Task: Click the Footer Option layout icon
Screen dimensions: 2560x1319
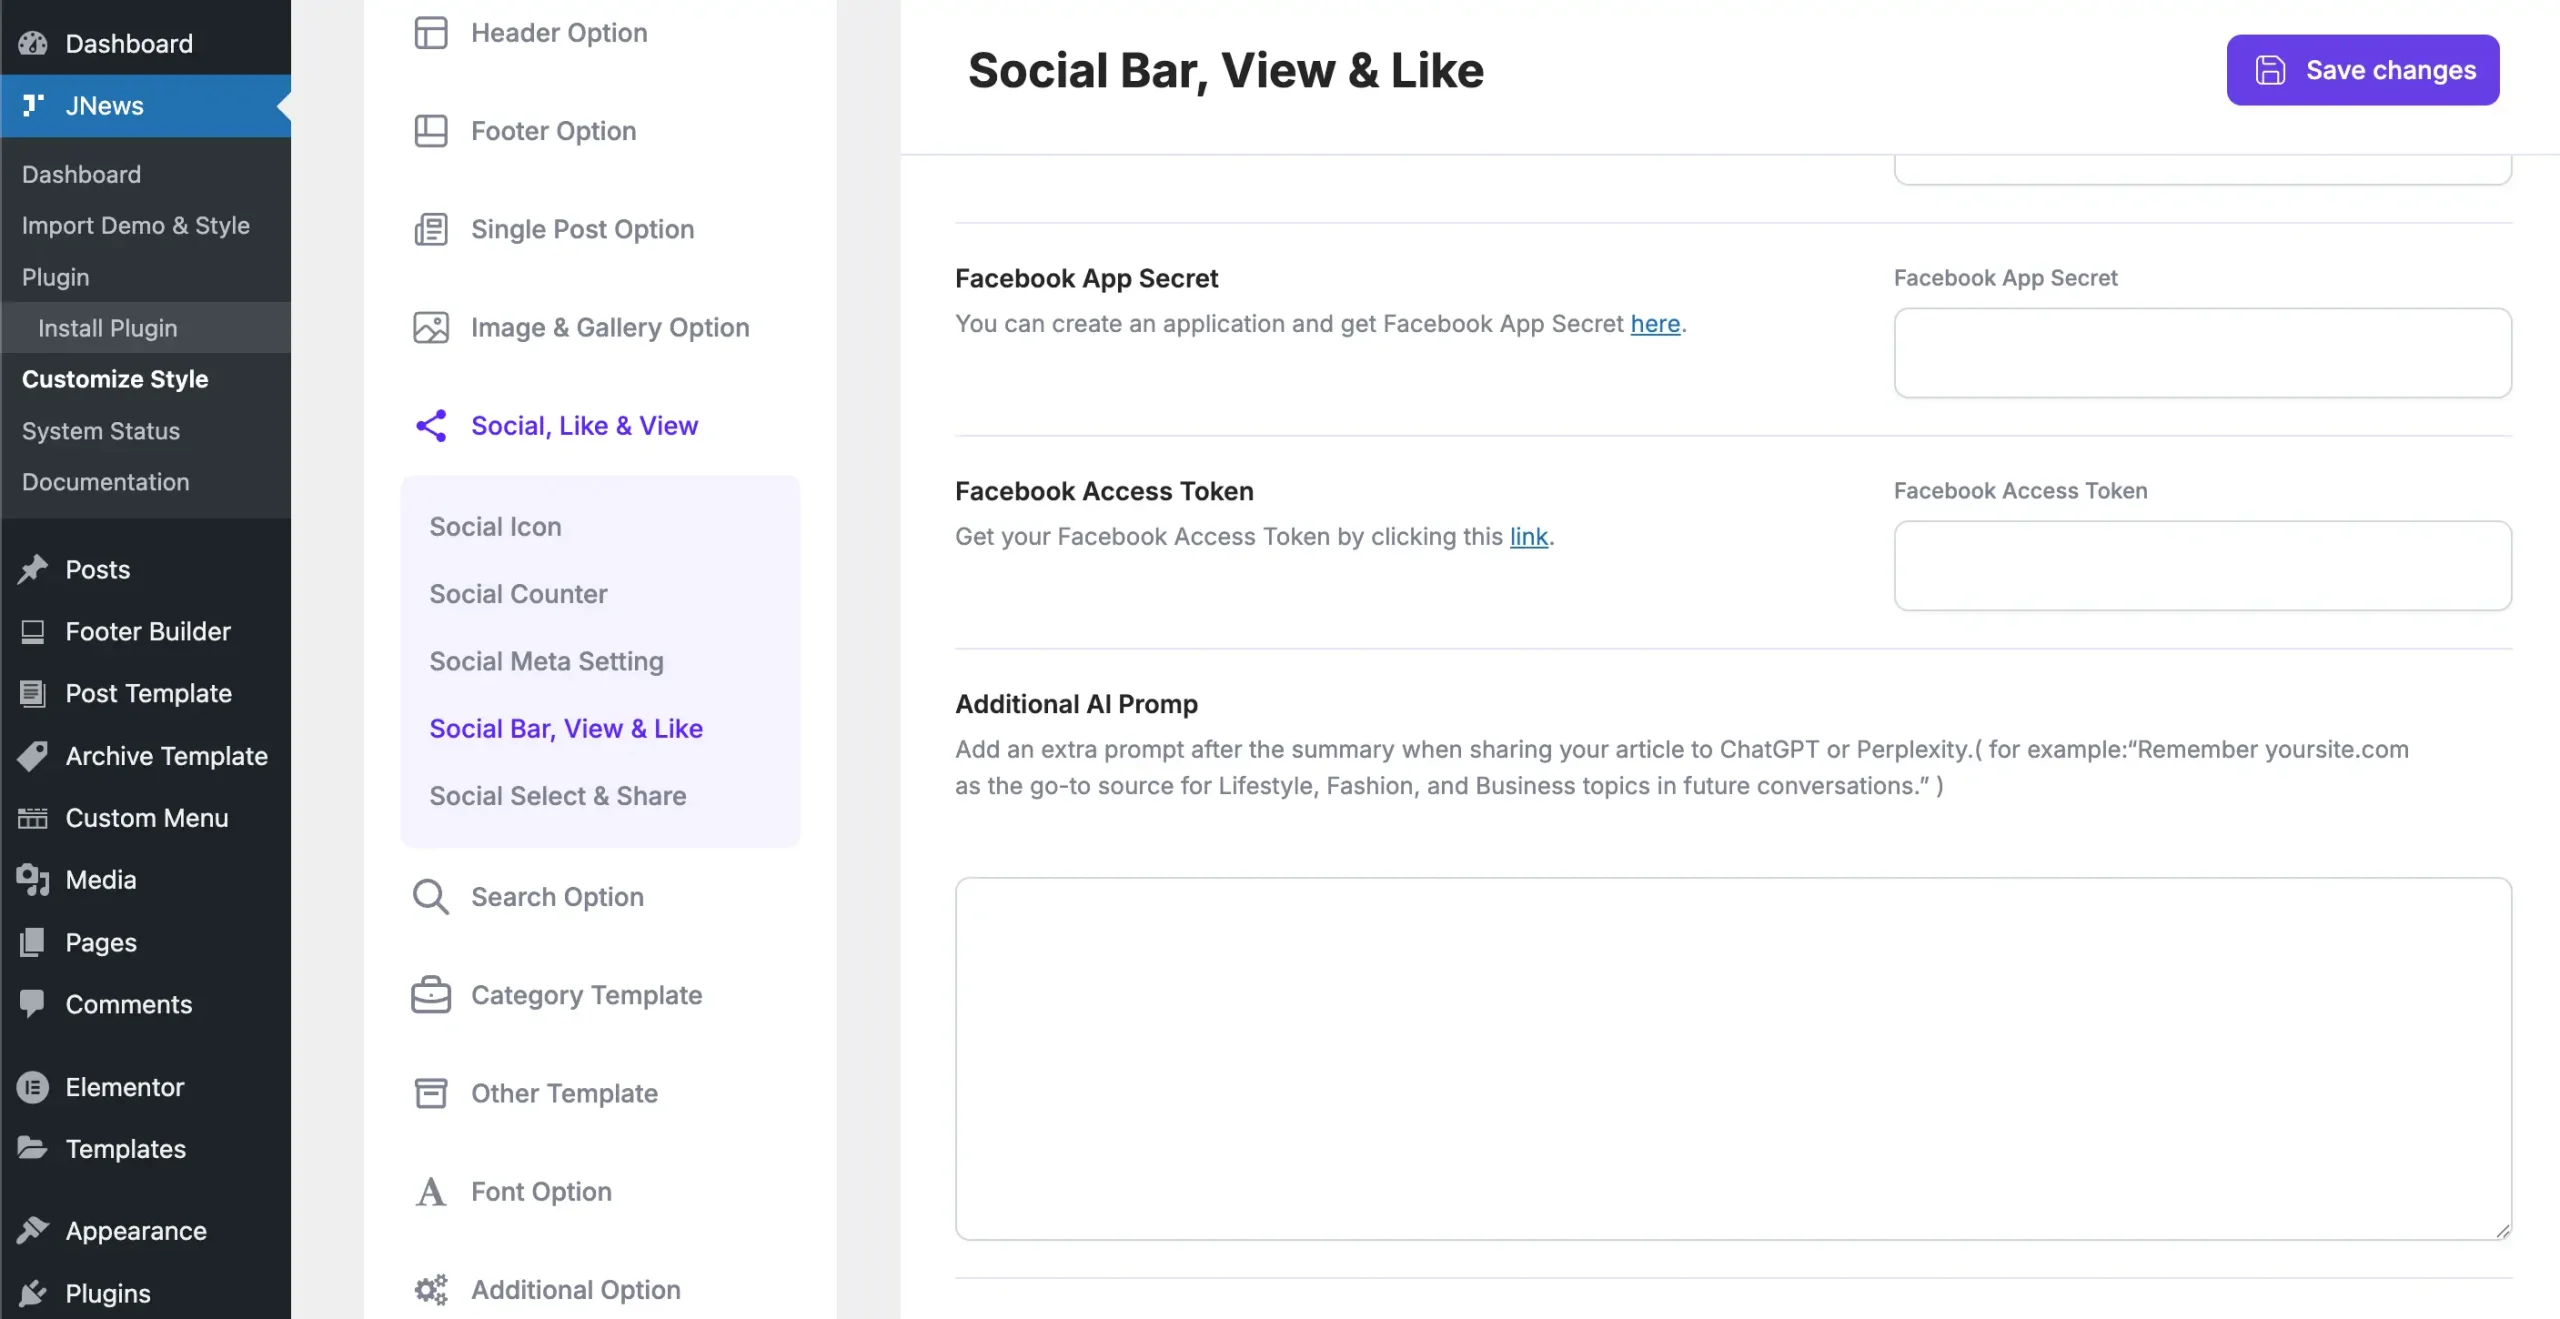Action: tap(431, 131)
